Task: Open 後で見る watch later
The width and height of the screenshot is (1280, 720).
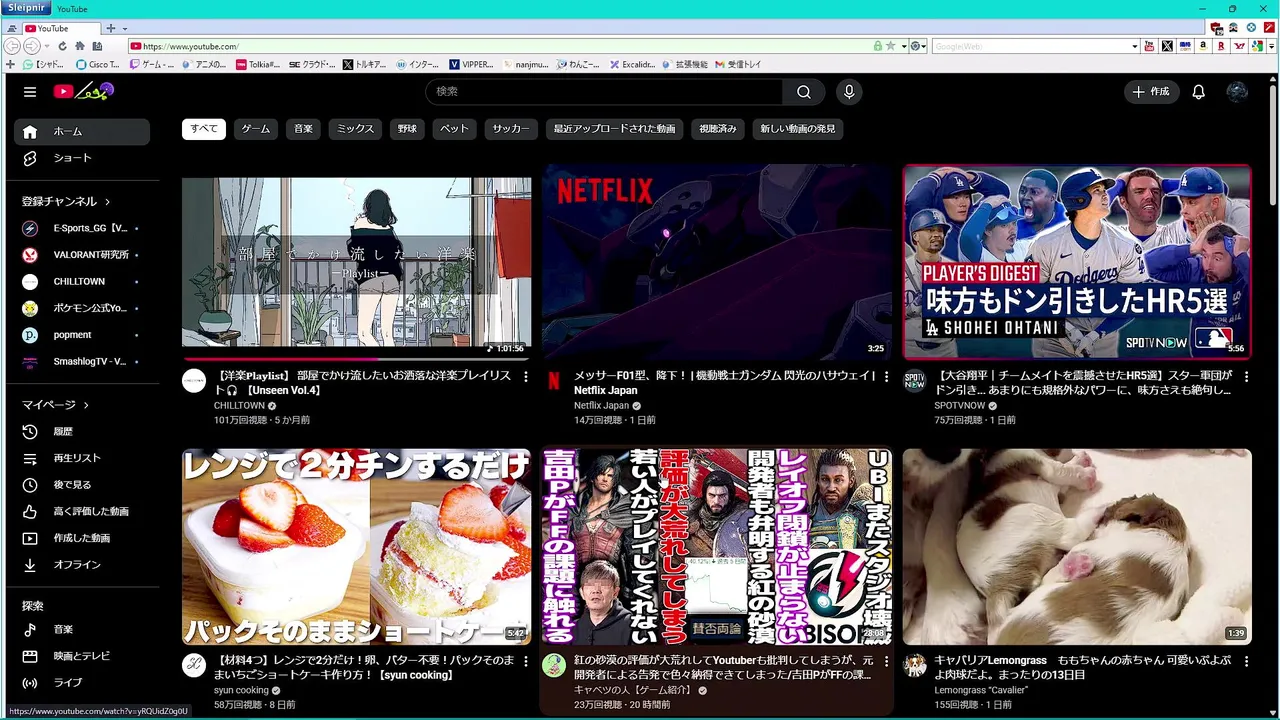Action: click(82, 484)
